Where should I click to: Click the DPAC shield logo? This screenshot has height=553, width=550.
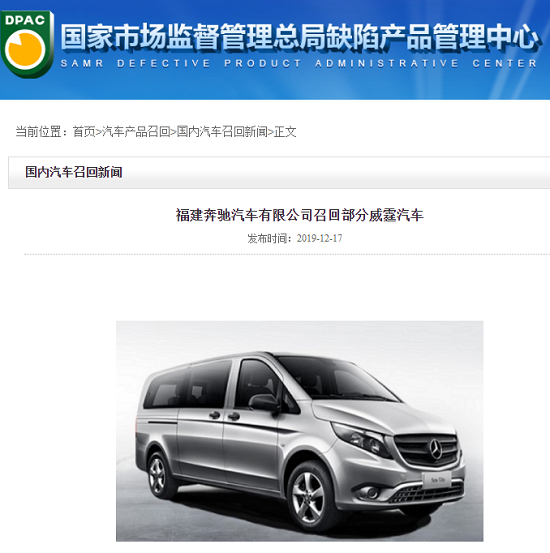[x=27, y=44]
